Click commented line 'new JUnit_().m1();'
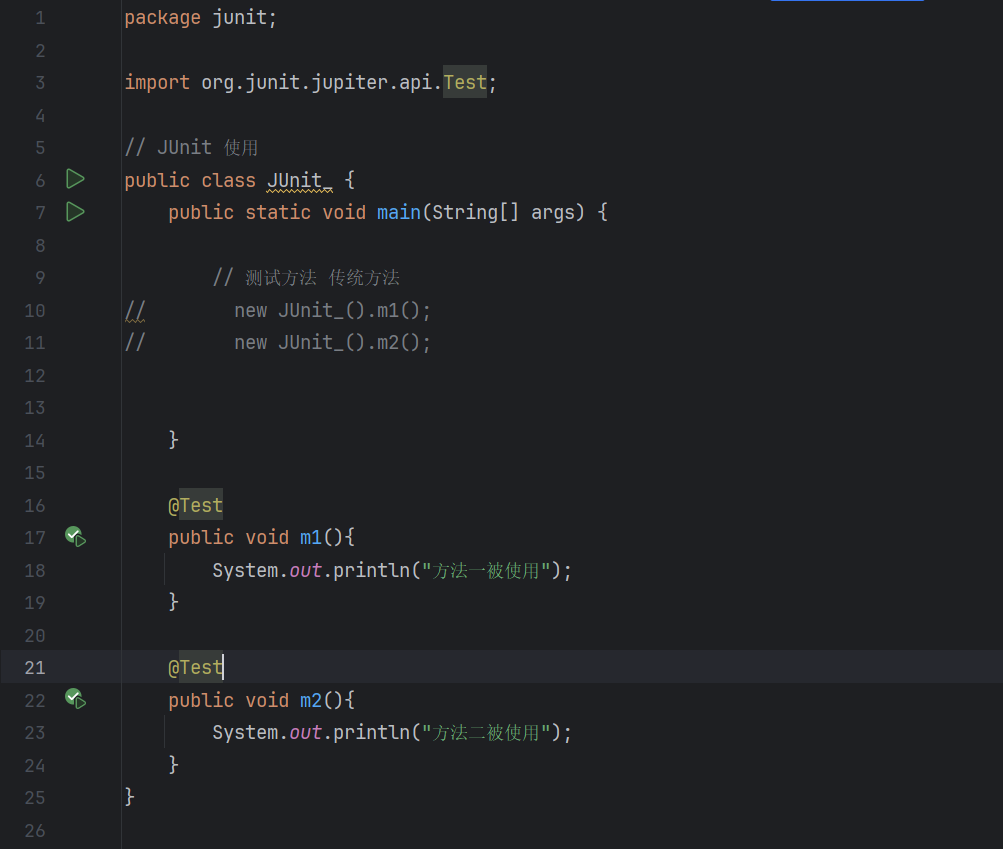Screen dimensions: 1003x849 coord(332,310)
